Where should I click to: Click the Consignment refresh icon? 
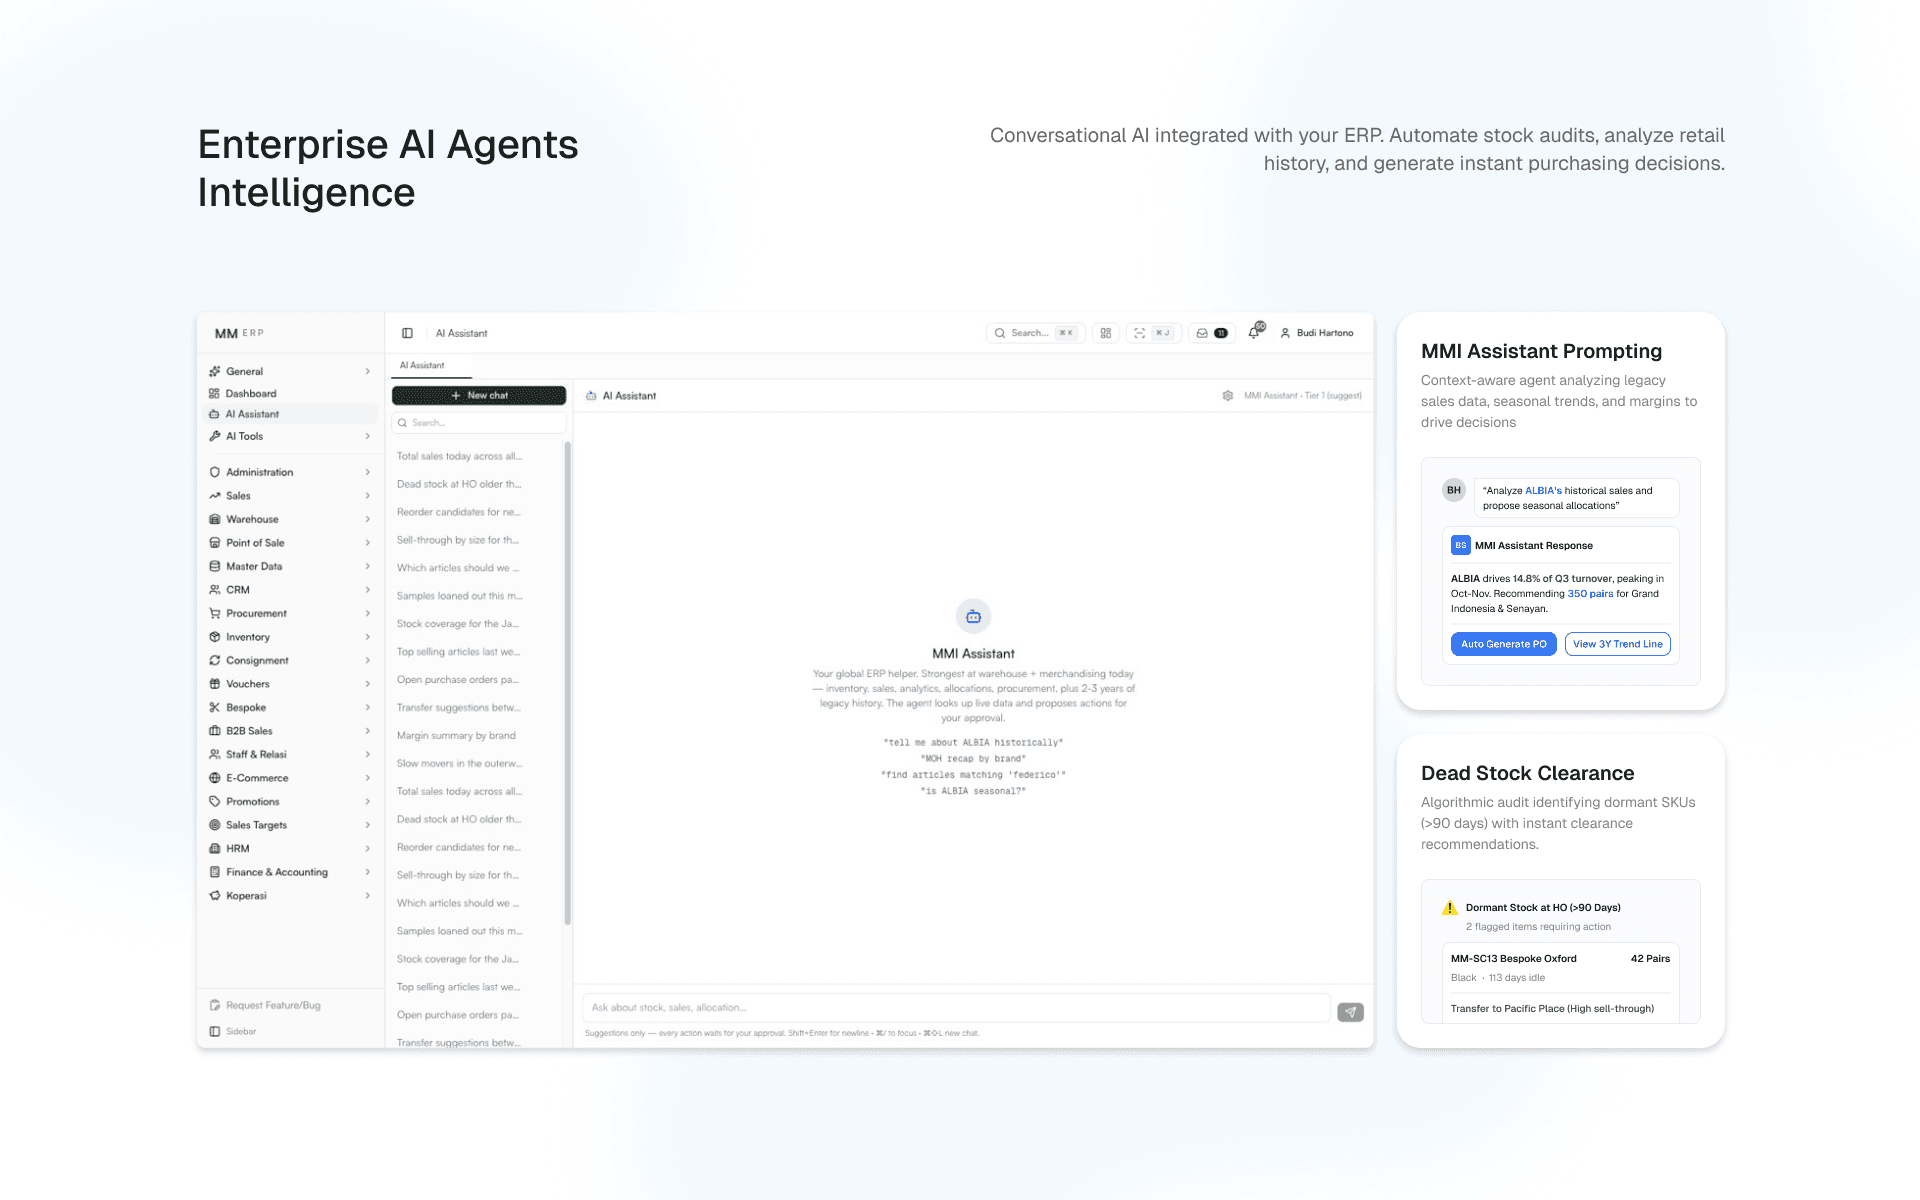coord(214,660)
